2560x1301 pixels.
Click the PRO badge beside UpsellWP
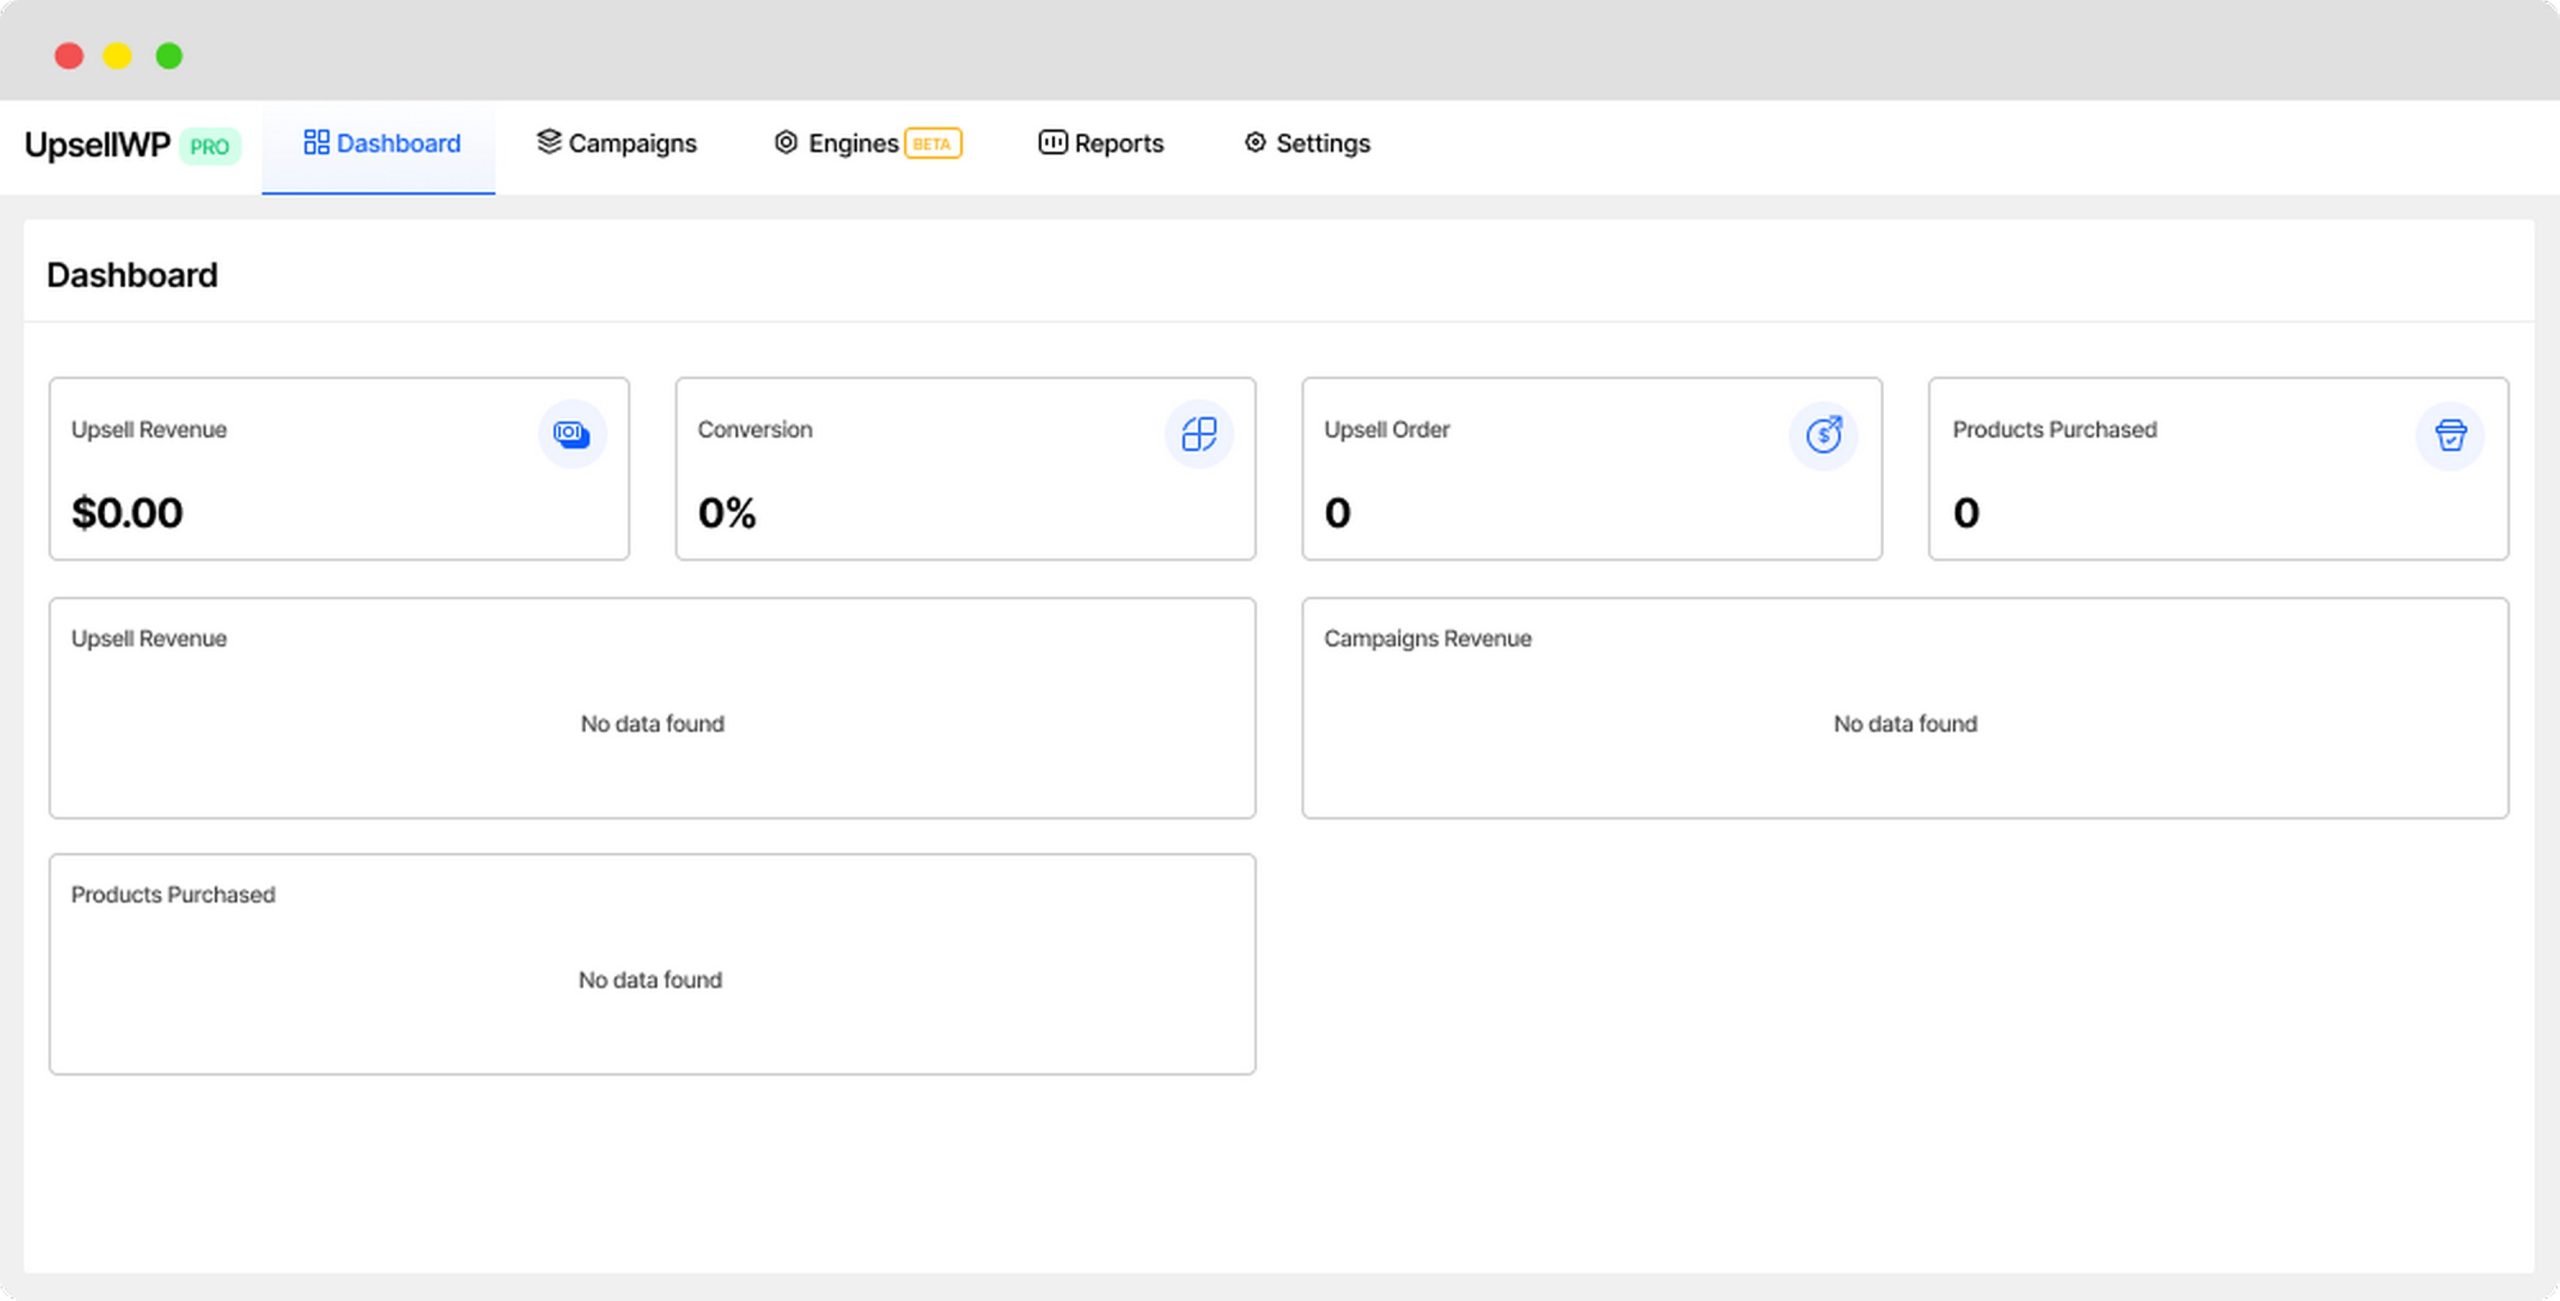[x=209, y=146]
